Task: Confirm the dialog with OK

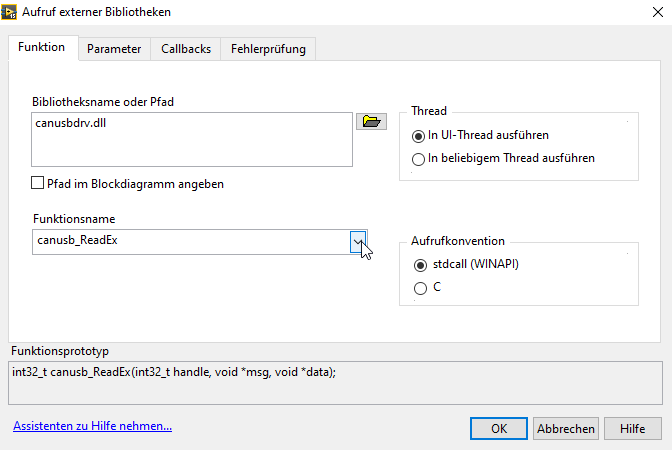Action: click(x=499, y=428)
